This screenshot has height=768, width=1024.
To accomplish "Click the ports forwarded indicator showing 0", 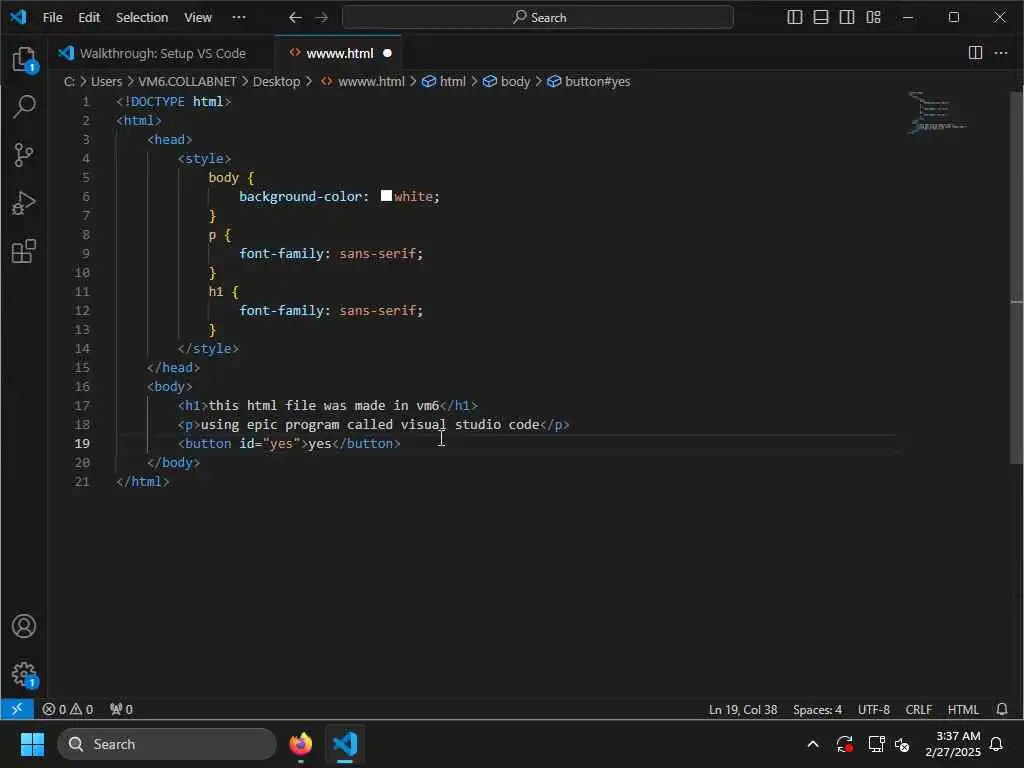I will (x=121, y=709).
